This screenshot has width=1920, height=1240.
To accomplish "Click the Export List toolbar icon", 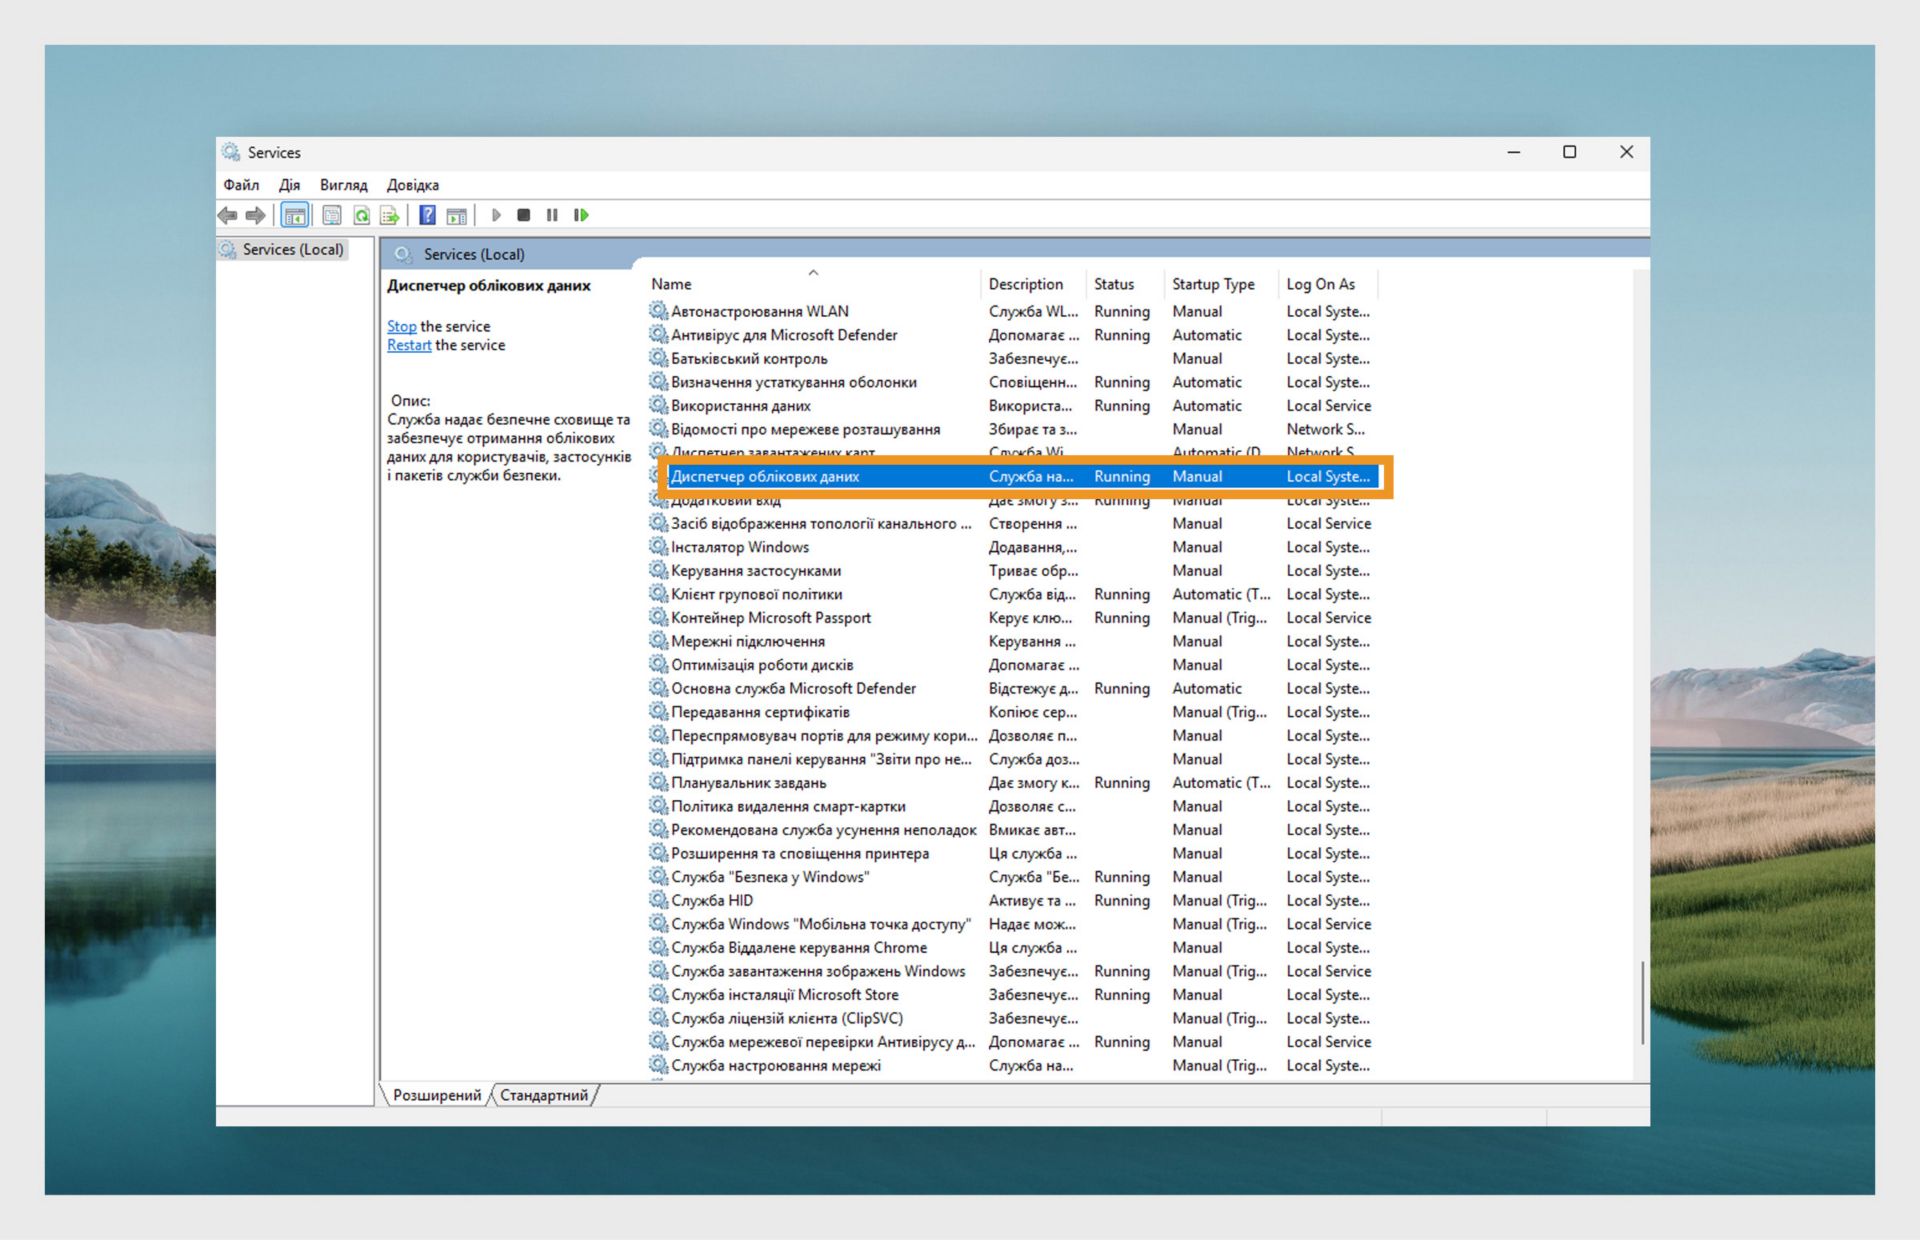I will pos(389,215).
